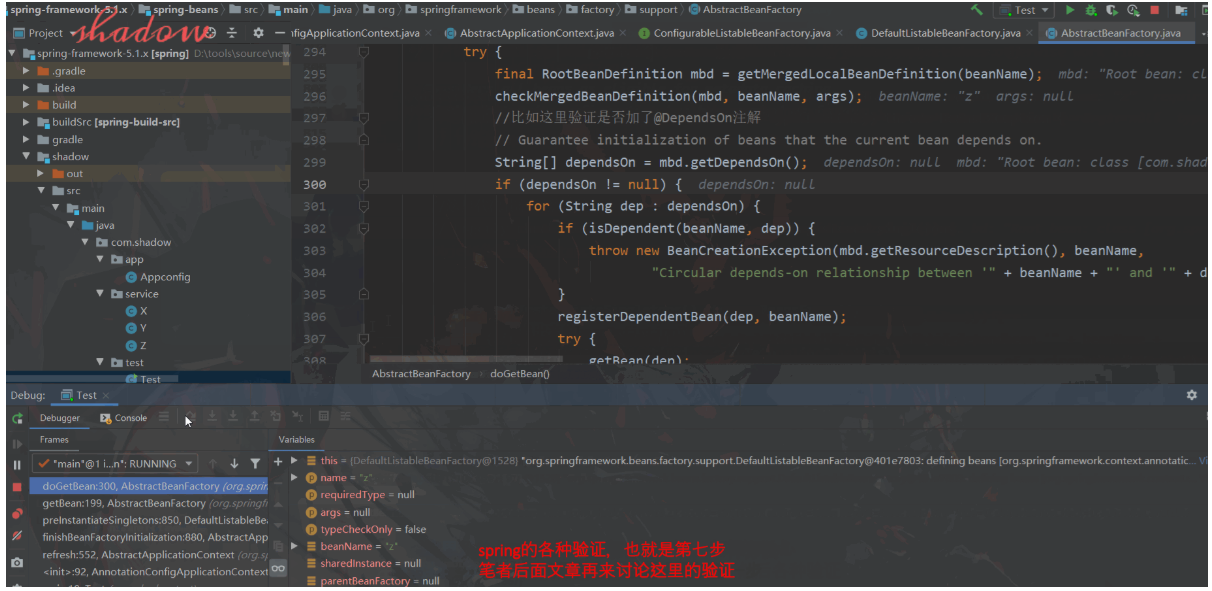Select getBean:199 stack frame
1212x591 pixels.
[x=149, y=503]
